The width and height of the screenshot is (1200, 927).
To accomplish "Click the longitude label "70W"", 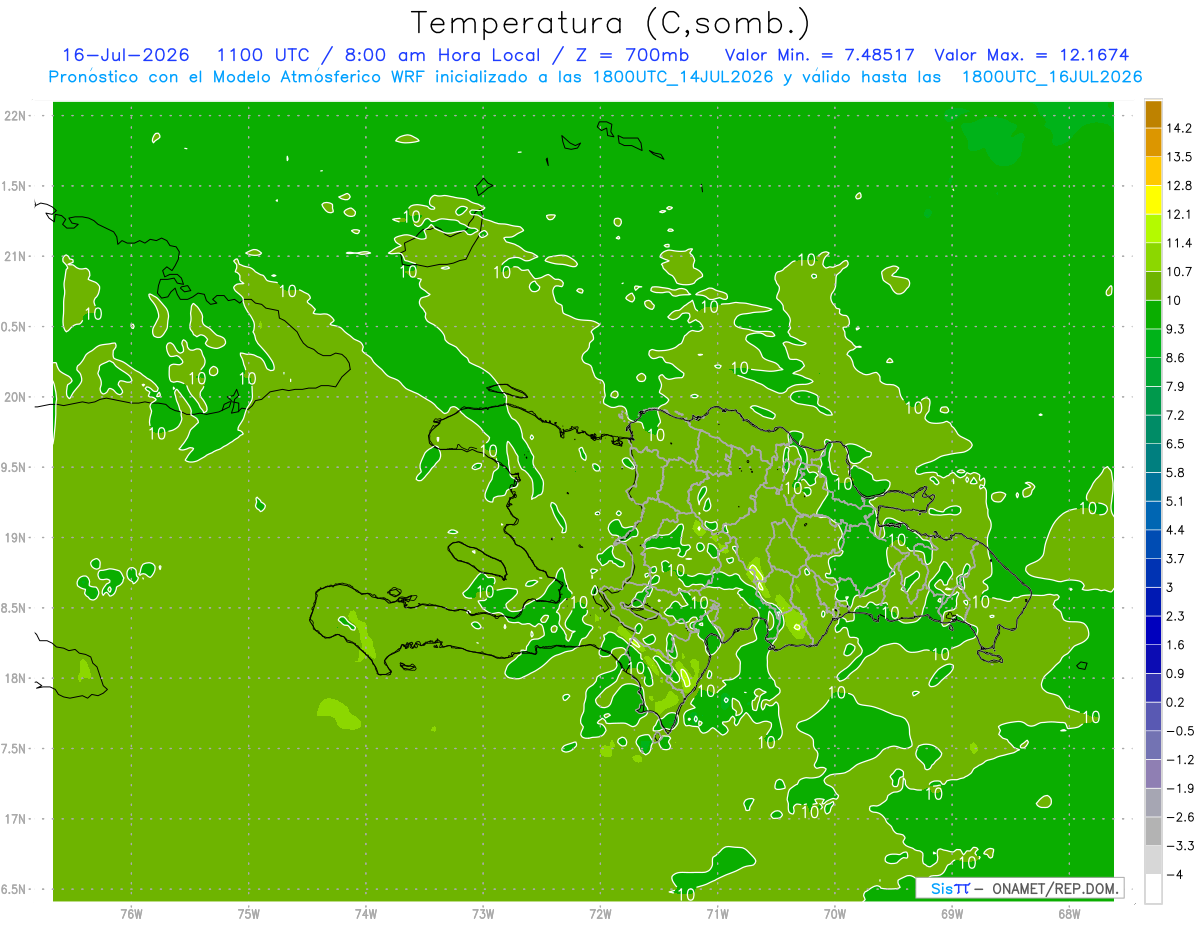I will (x=835, y=914).
